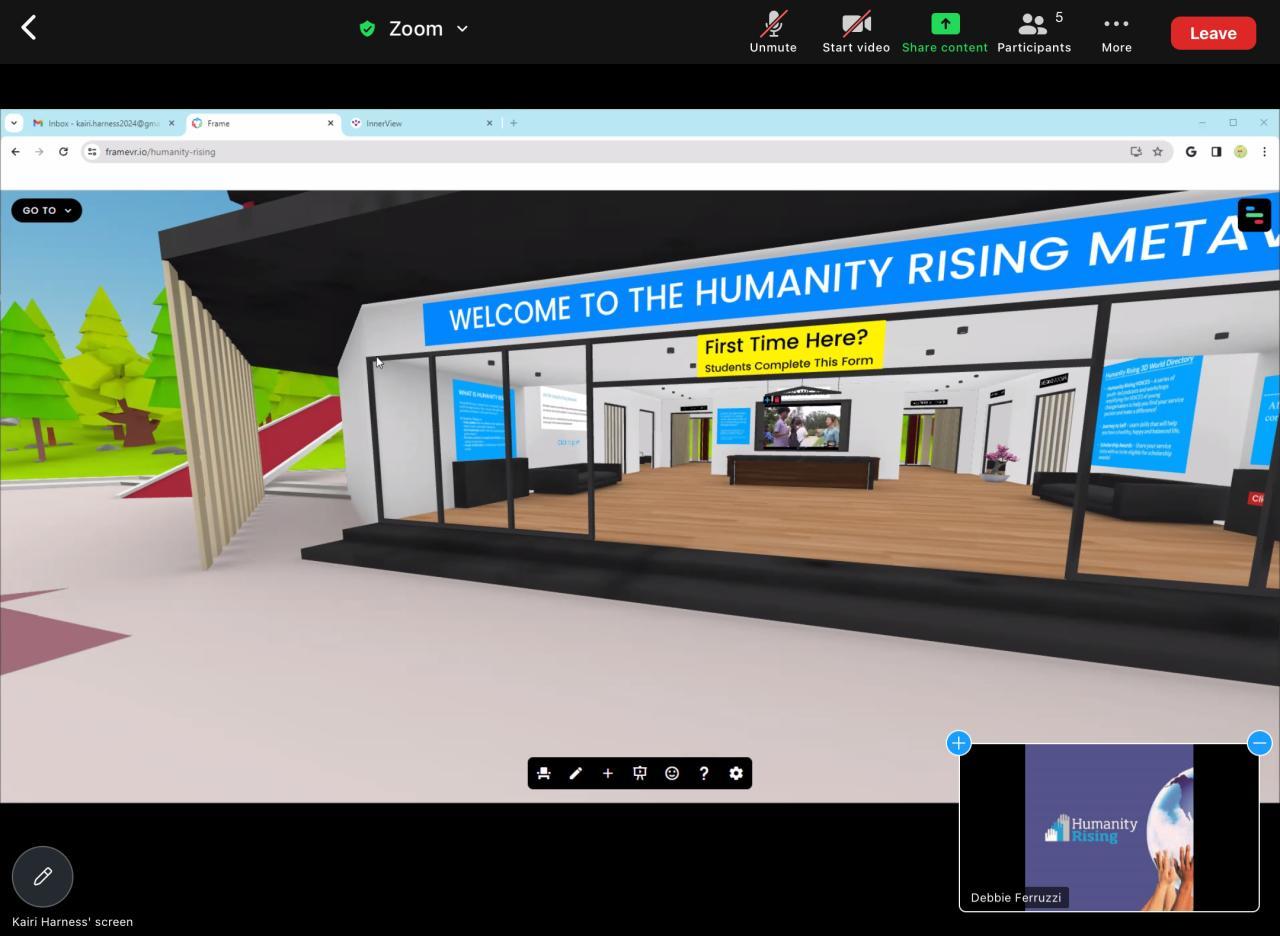This screenshot has width=1280, height=936.
Task: Select Debbie Ferruzzi's video thumbnail
Action: (x=1109, y=828)
